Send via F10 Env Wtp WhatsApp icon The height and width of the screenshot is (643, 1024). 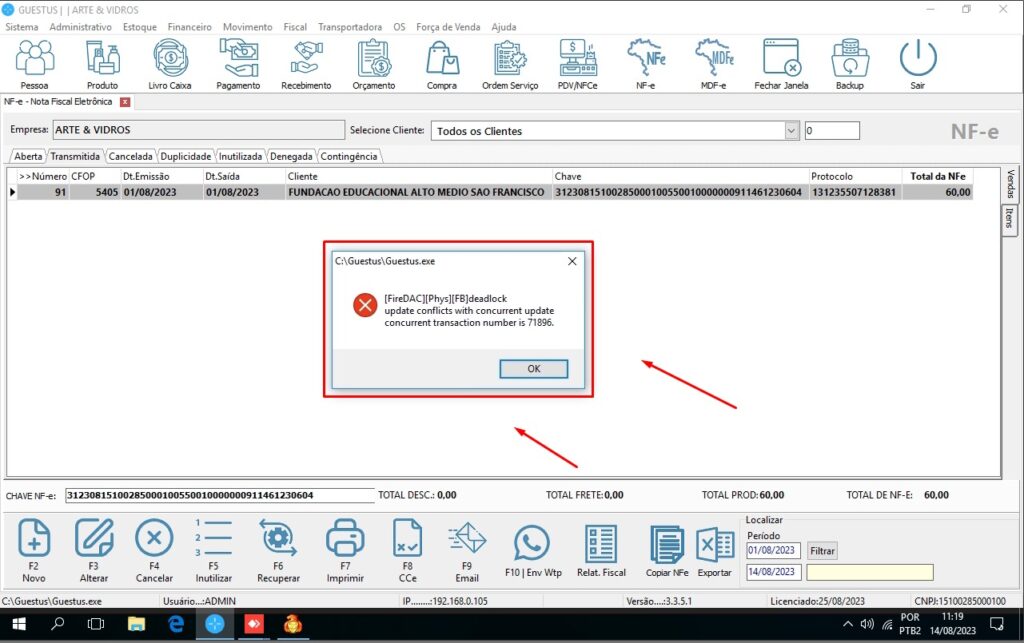click(531, 545)
